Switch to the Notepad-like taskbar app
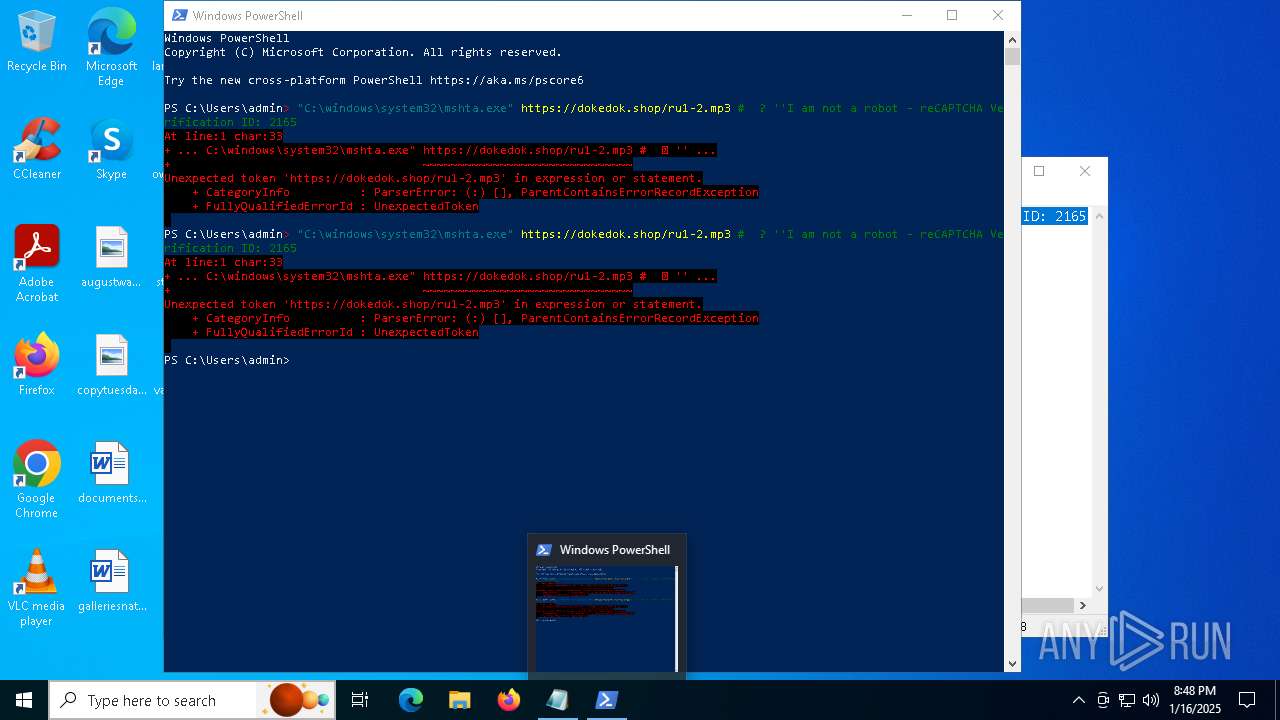Image resolution: width=1280 pixels, height=720 pixels. [x=558, y=700]
